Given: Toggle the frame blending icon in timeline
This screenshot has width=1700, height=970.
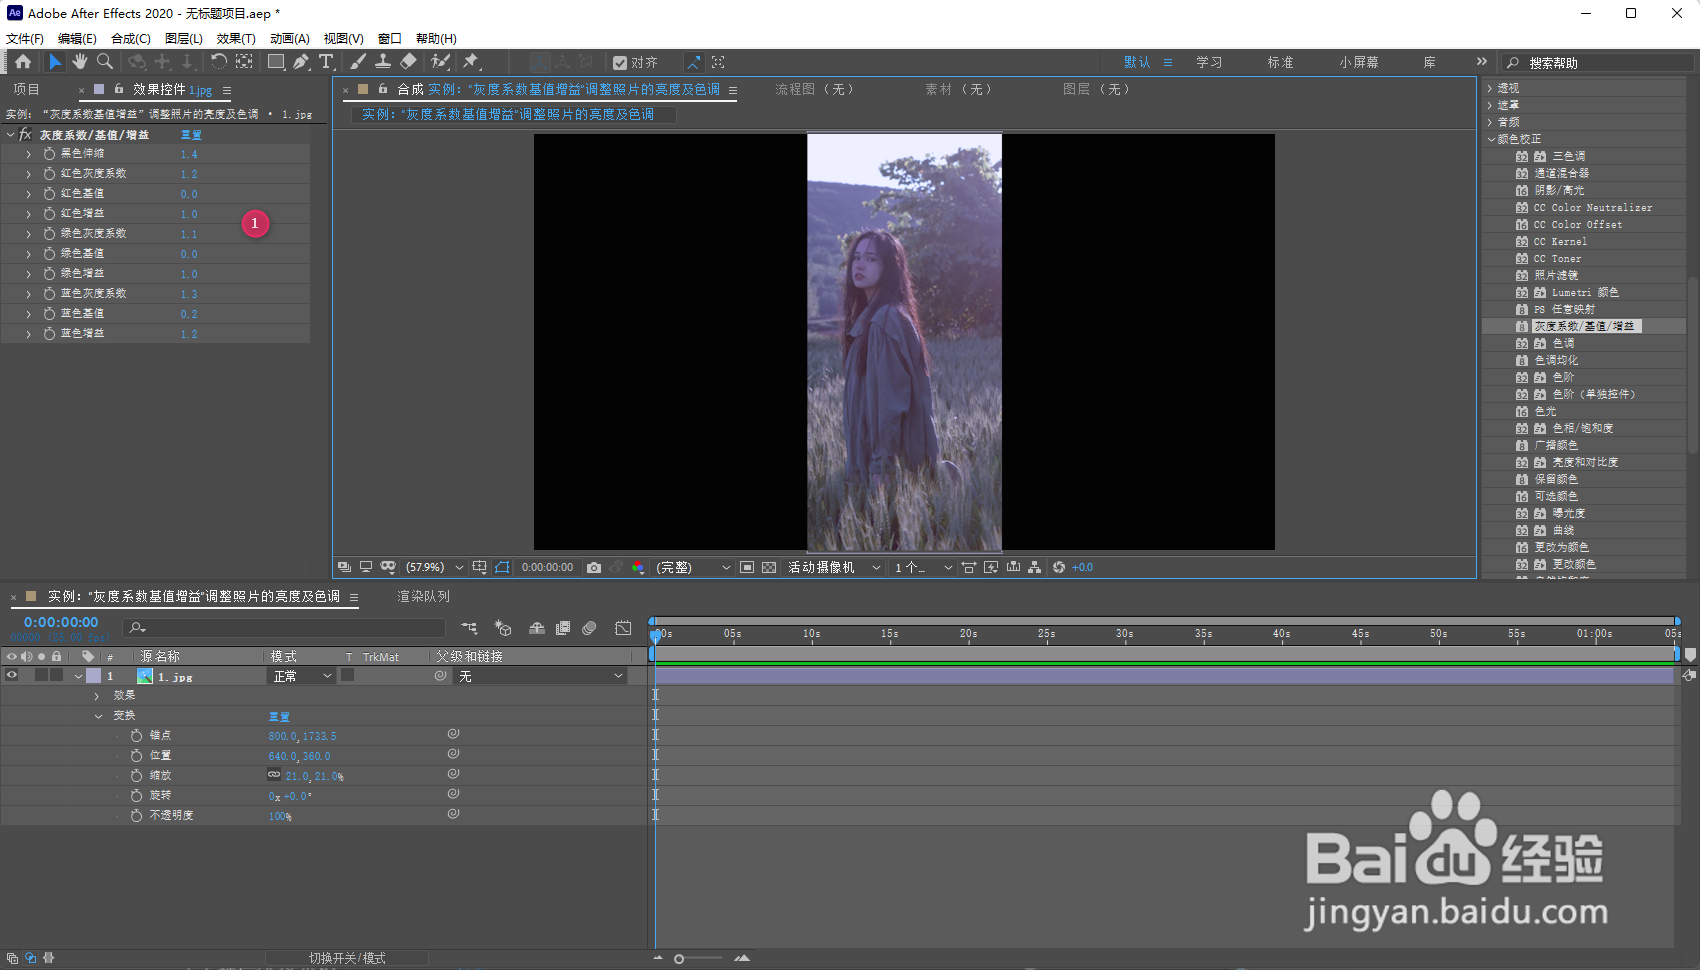Looking at the screenshot, I should 563,628.
